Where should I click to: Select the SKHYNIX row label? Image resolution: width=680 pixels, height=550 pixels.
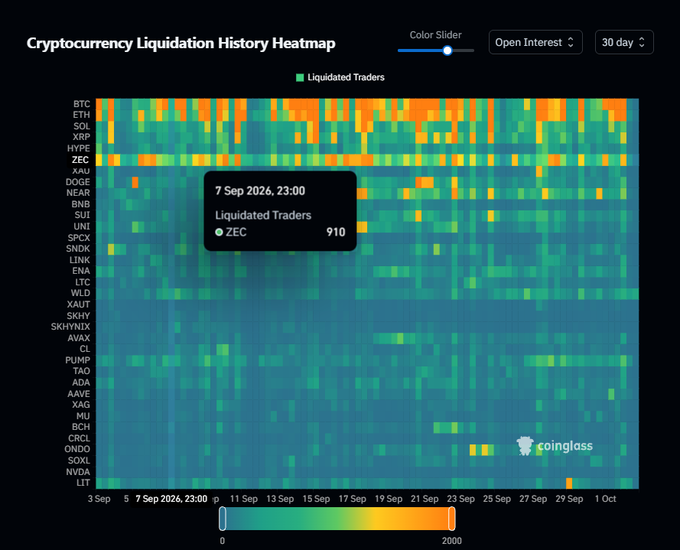pyautogui.click(x=71, y=327)
